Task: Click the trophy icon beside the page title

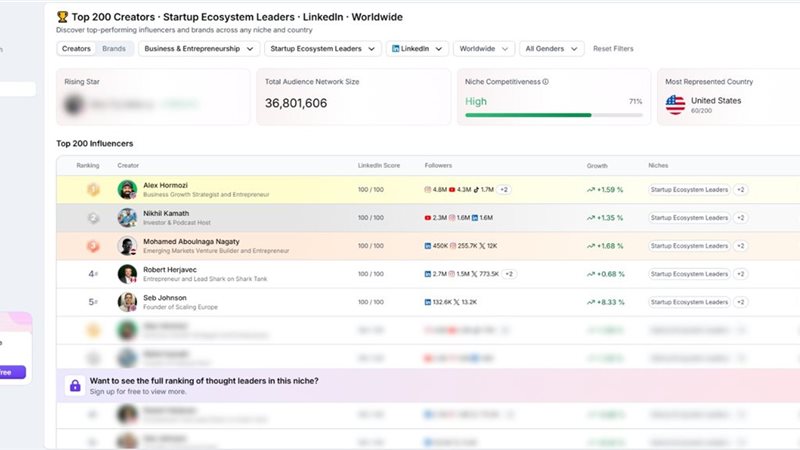Action: point(62,17)
